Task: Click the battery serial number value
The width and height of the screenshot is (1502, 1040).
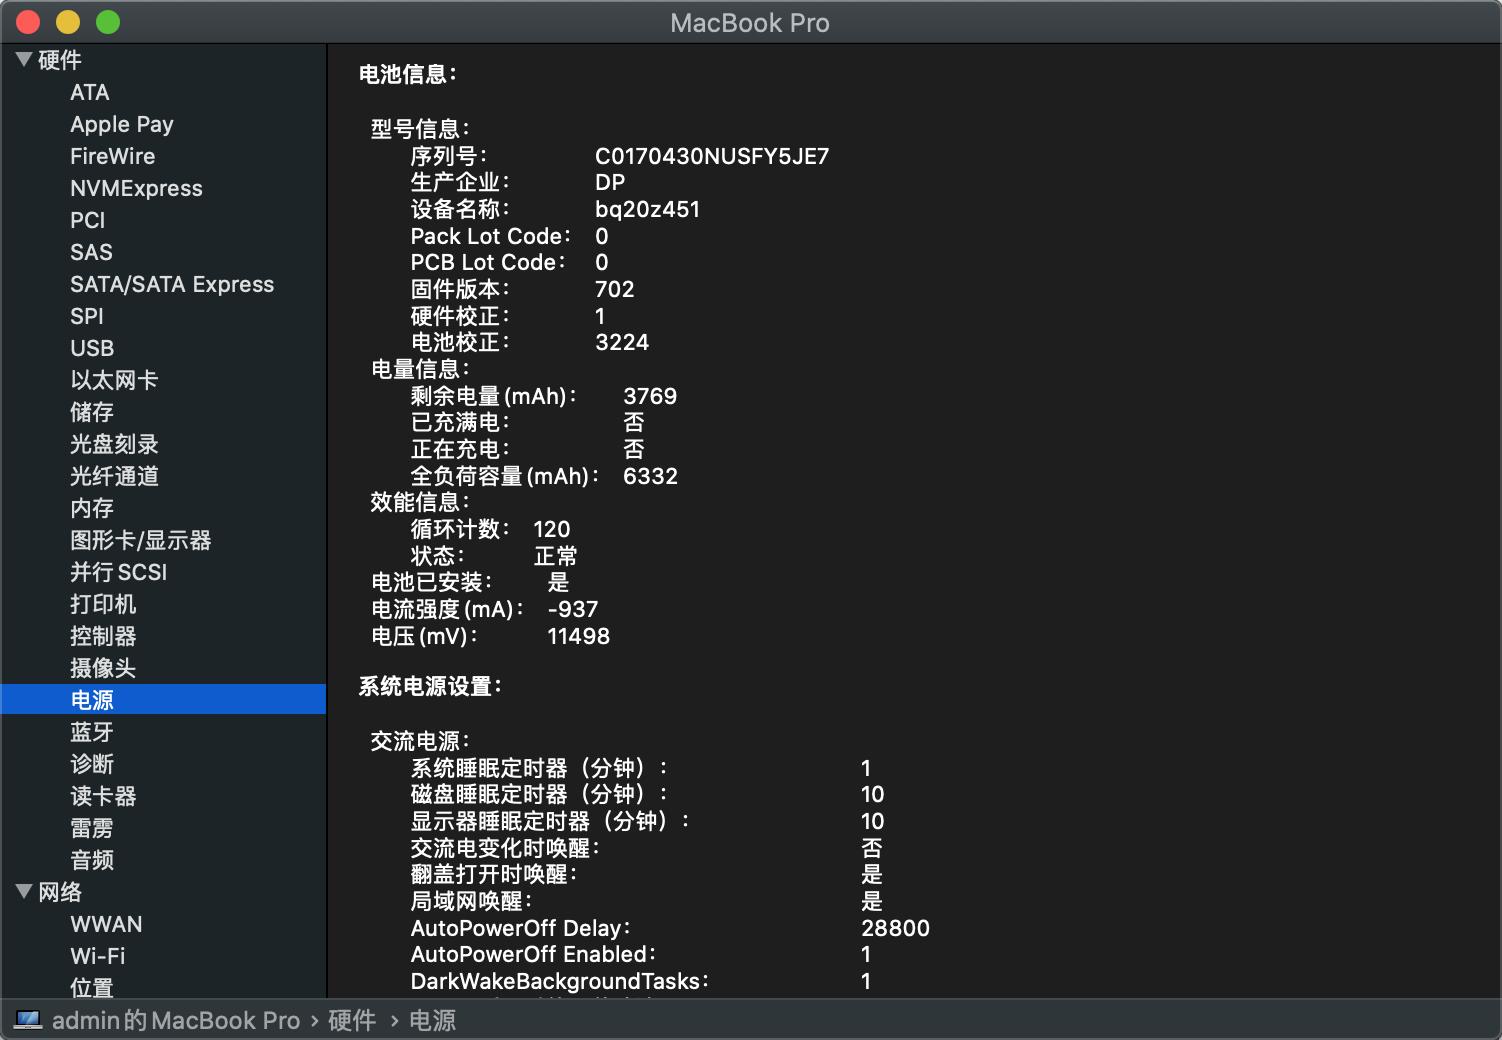Action: 711,156
